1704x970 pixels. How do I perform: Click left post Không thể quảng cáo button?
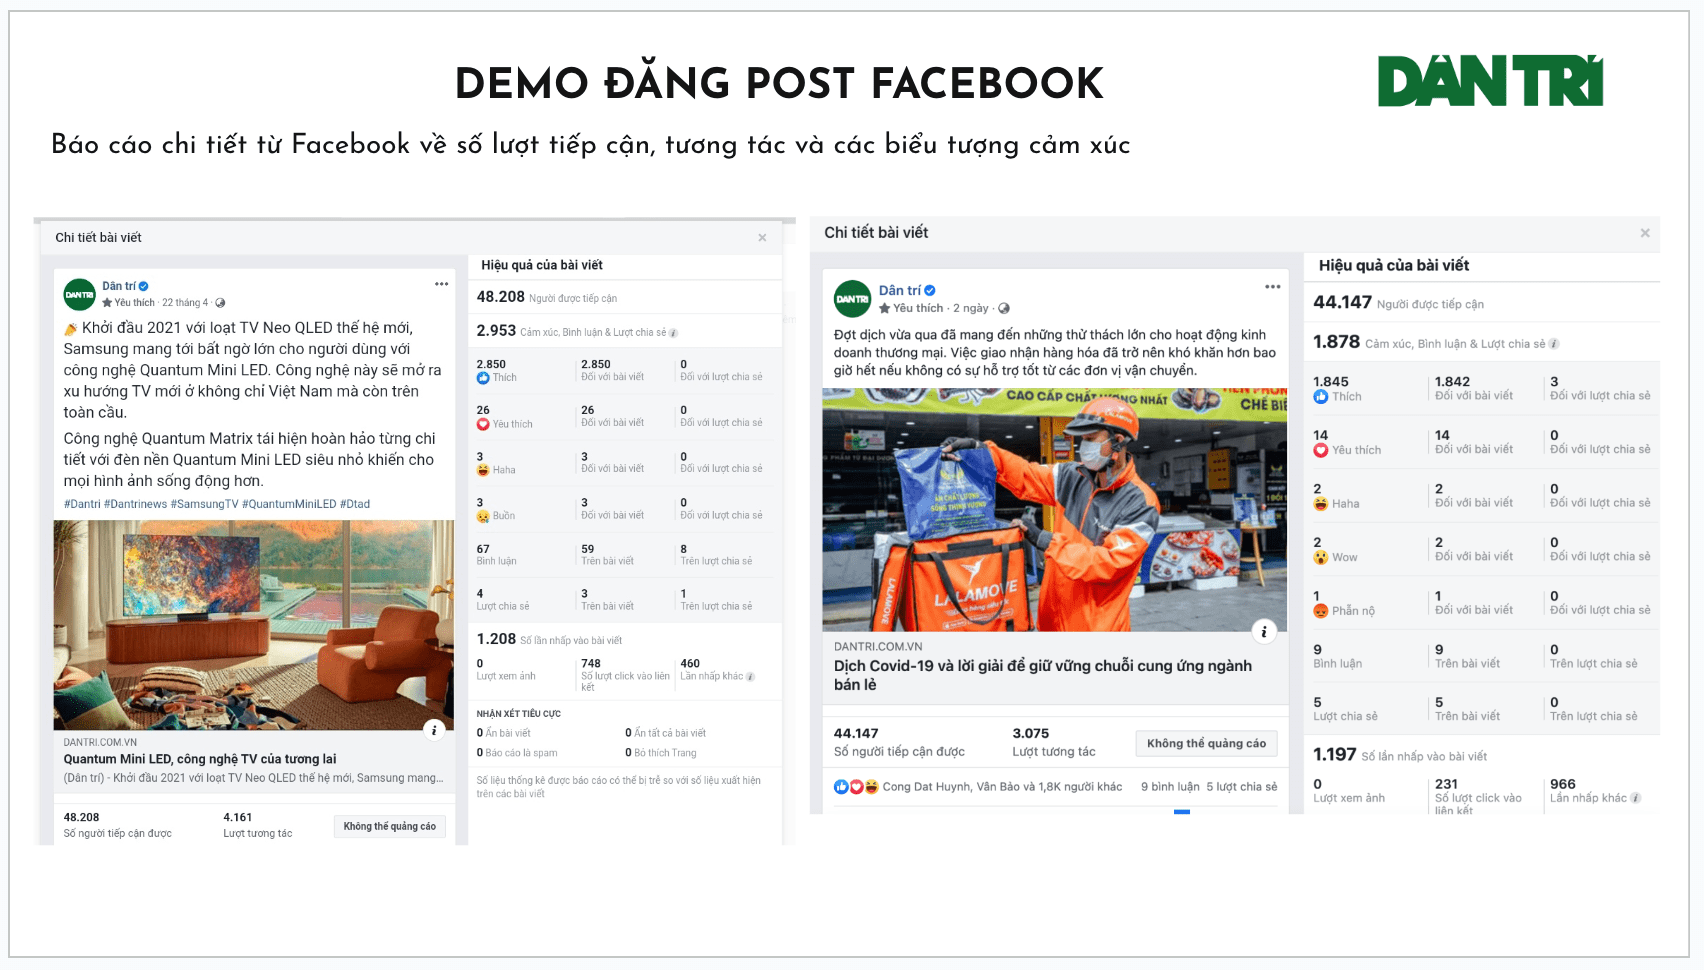point(389,826)
